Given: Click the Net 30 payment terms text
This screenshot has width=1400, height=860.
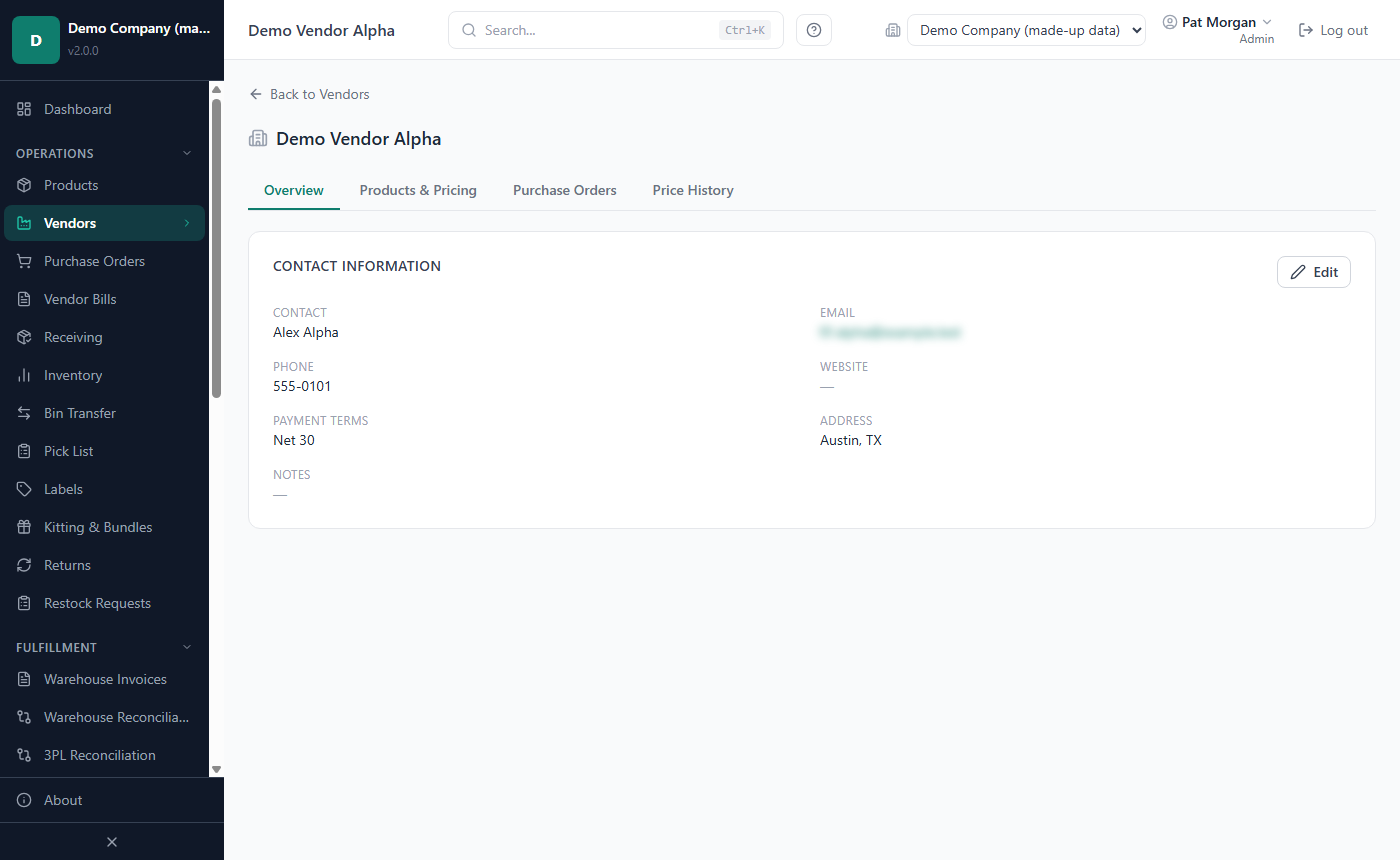Looking at the screenshot, I should 294,440.
